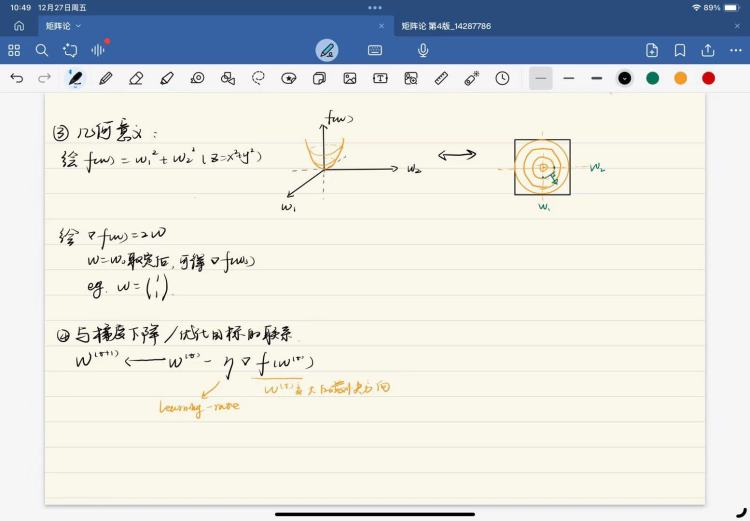Bookmark the current page

tap(680, 50)
